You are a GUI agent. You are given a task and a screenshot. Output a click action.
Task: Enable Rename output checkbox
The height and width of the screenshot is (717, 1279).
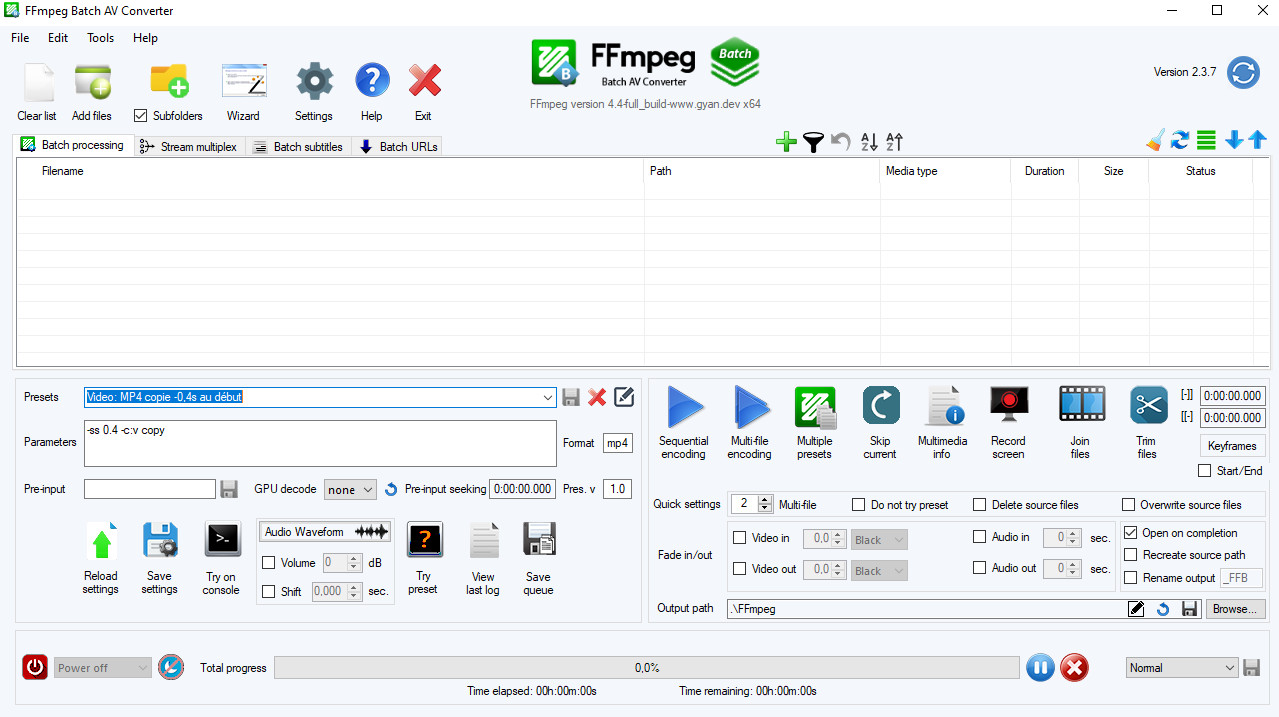[x=1131, y=578]
